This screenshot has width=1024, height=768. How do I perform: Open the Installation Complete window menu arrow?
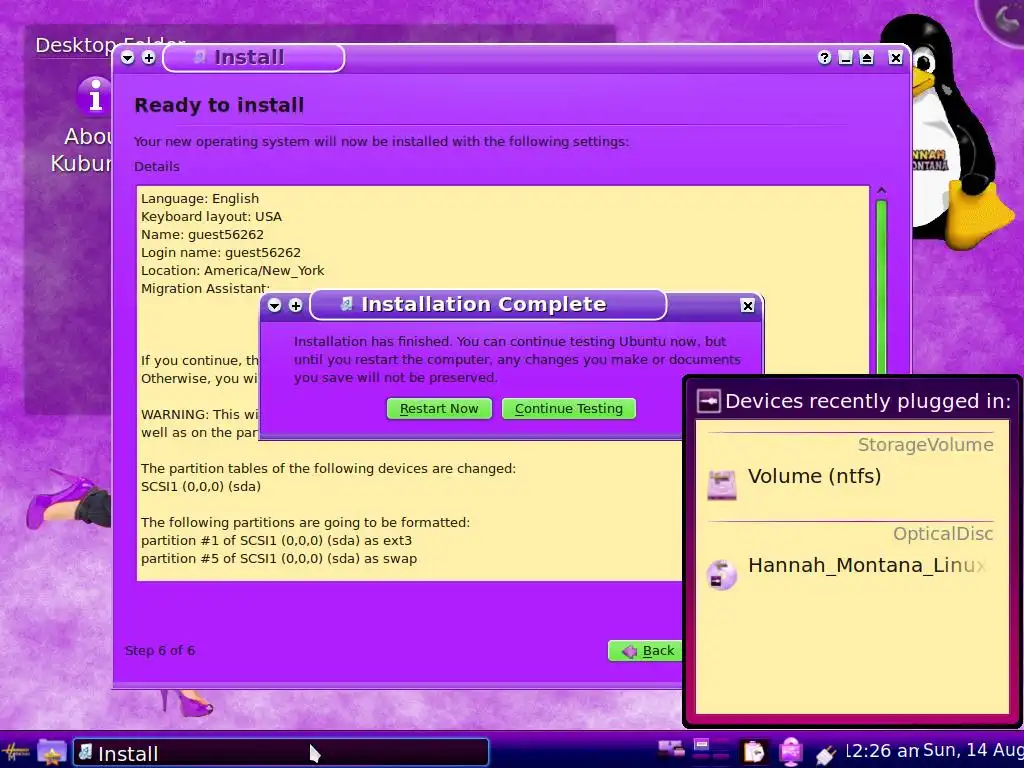click(274, 306)
